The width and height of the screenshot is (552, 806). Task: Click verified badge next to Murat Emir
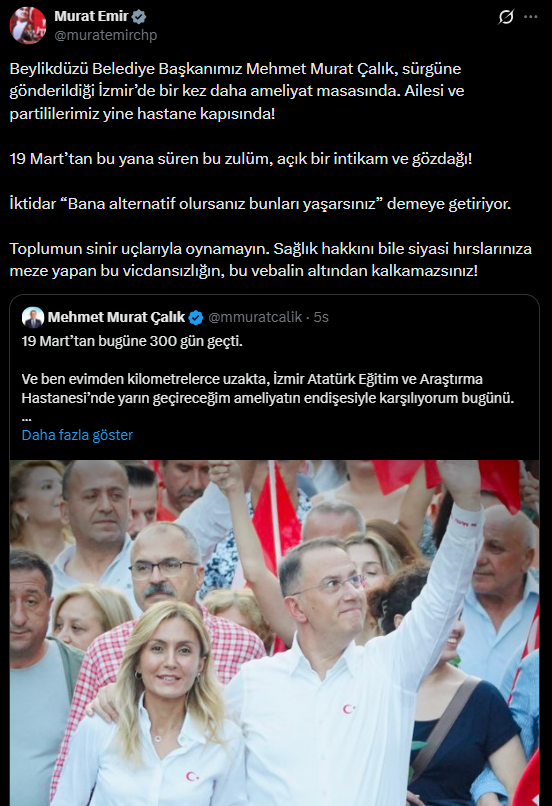[x=139, y=17]
